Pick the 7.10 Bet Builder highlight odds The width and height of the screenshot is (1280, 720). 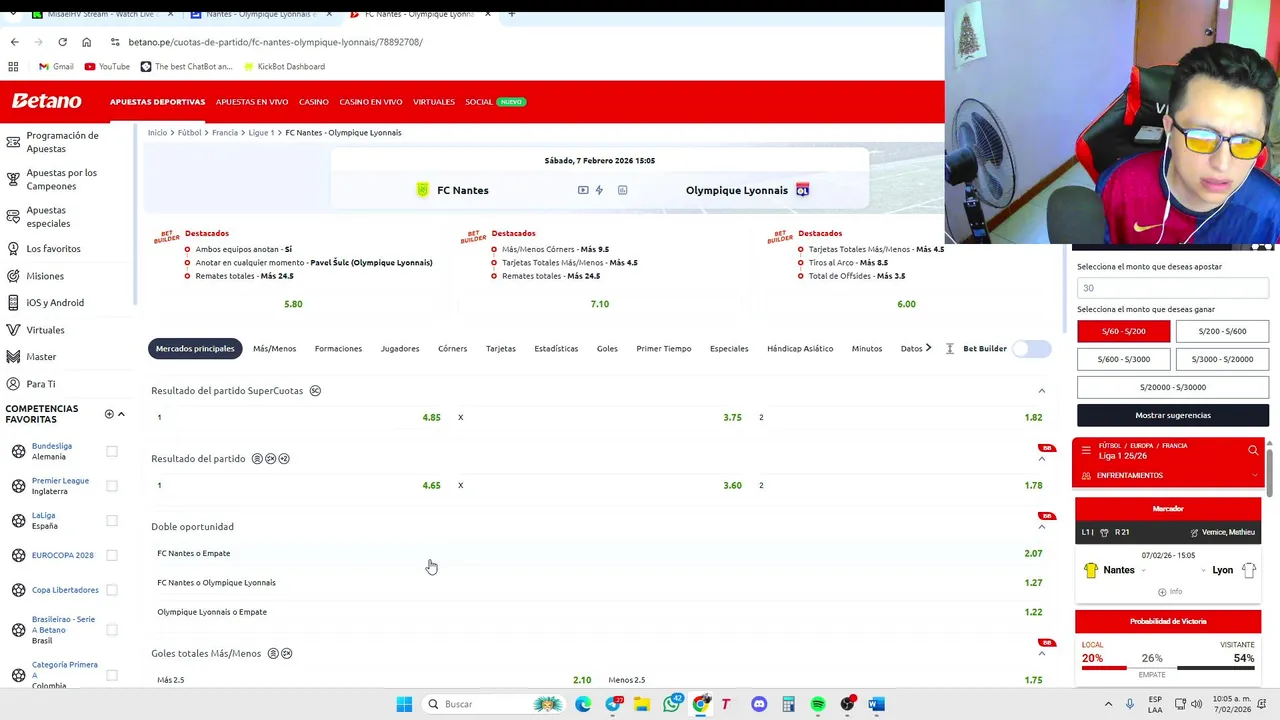click(x=599, y=304)
